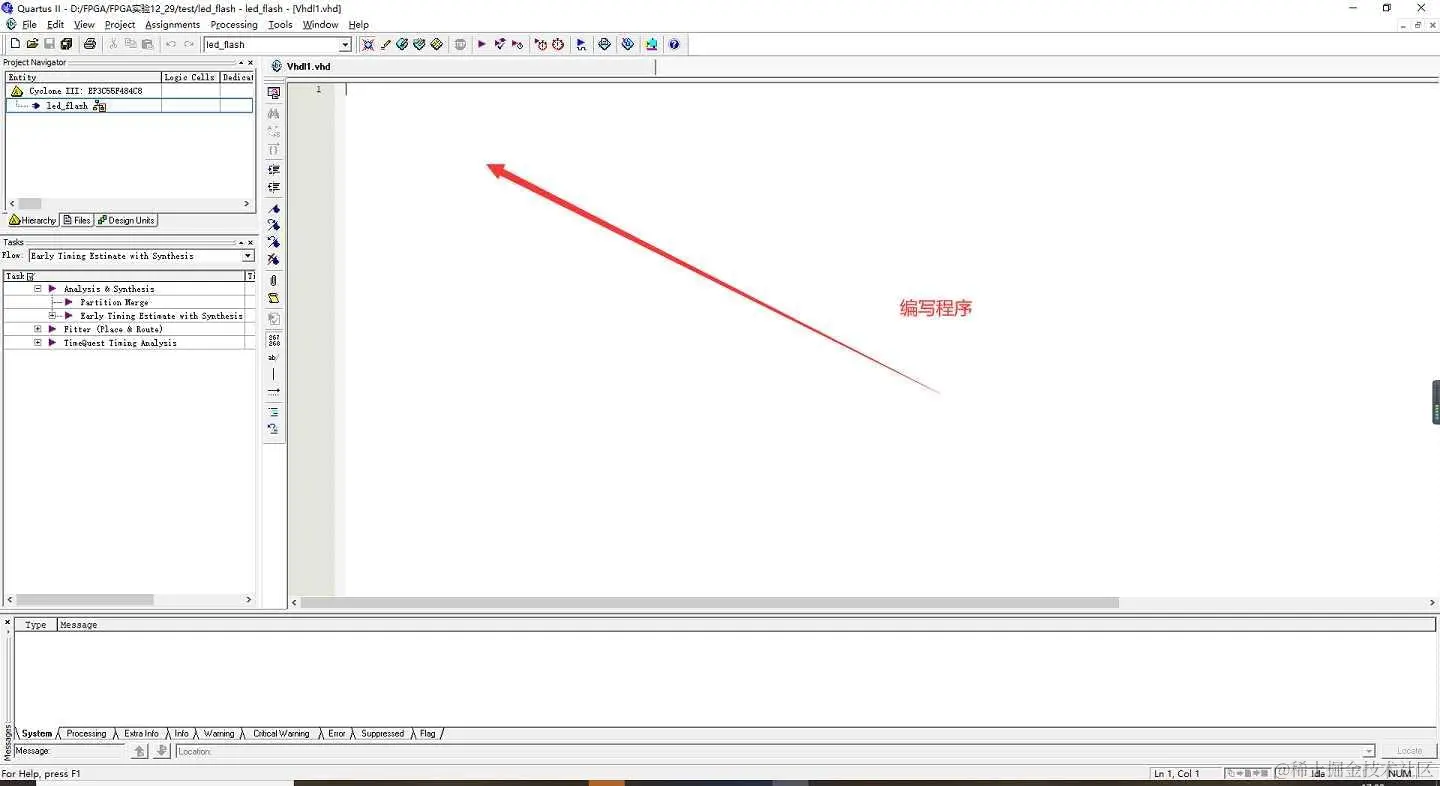Image resolution: width=1440 pixels, height=786 pixels.
Task: Click the top icon in editor sidebar
Action: pos(273,92)
